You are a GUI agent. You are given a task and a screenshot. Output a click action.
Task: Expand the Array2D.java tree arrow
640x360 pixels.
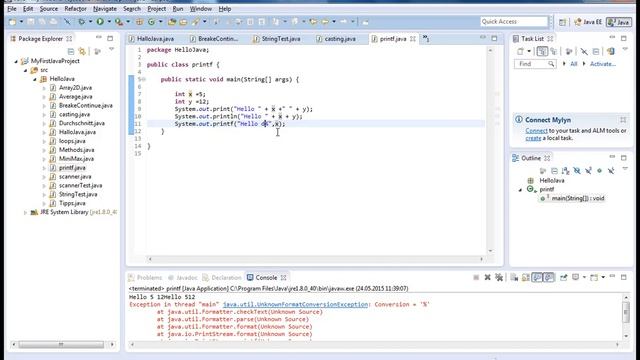[44, 88]
